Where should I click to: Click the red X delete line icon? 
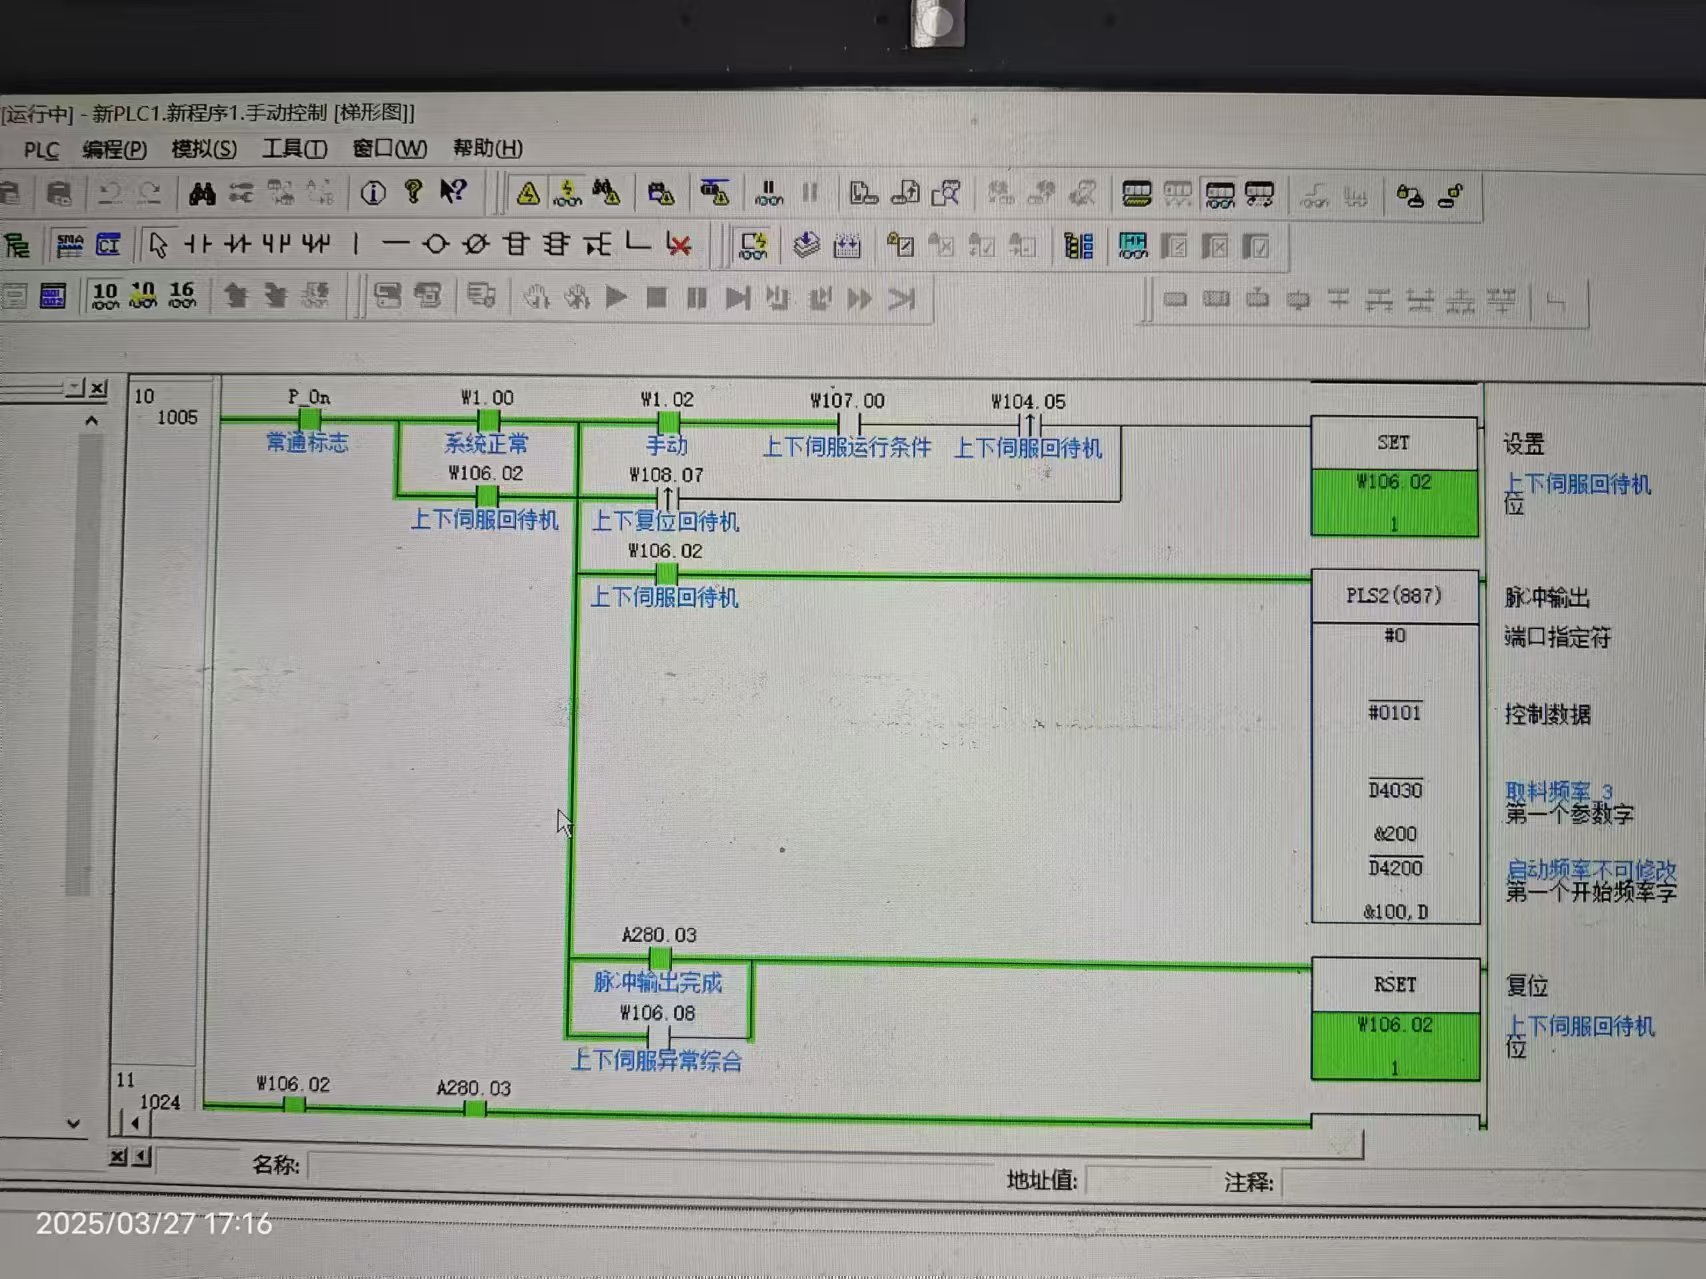[679, 245]
